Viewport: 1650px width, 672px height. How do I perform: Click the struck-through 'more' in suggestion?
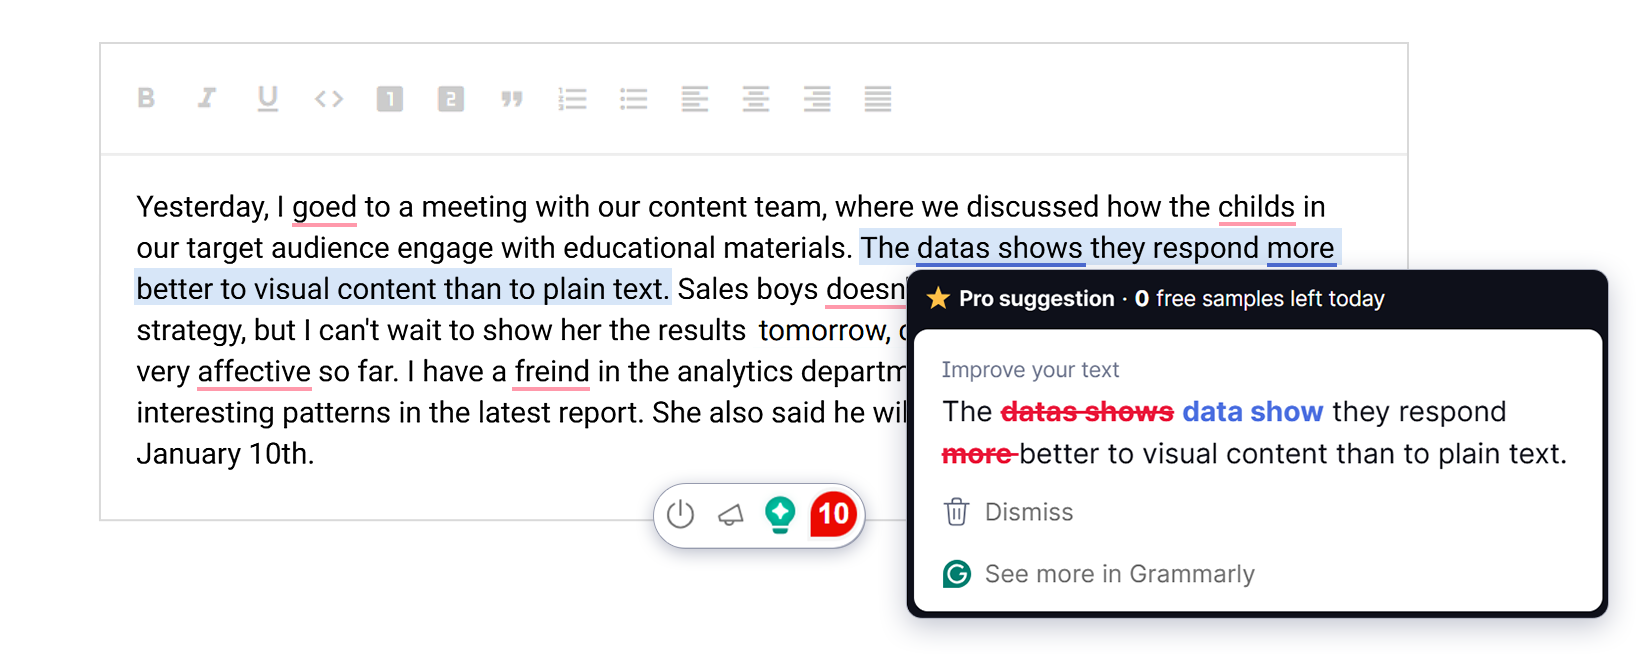pos(977,454)
